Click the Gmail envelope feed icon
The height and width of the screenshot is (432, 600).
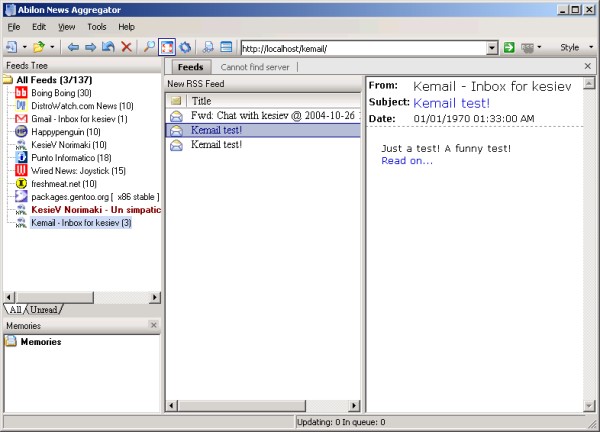[x=21, y=119]
